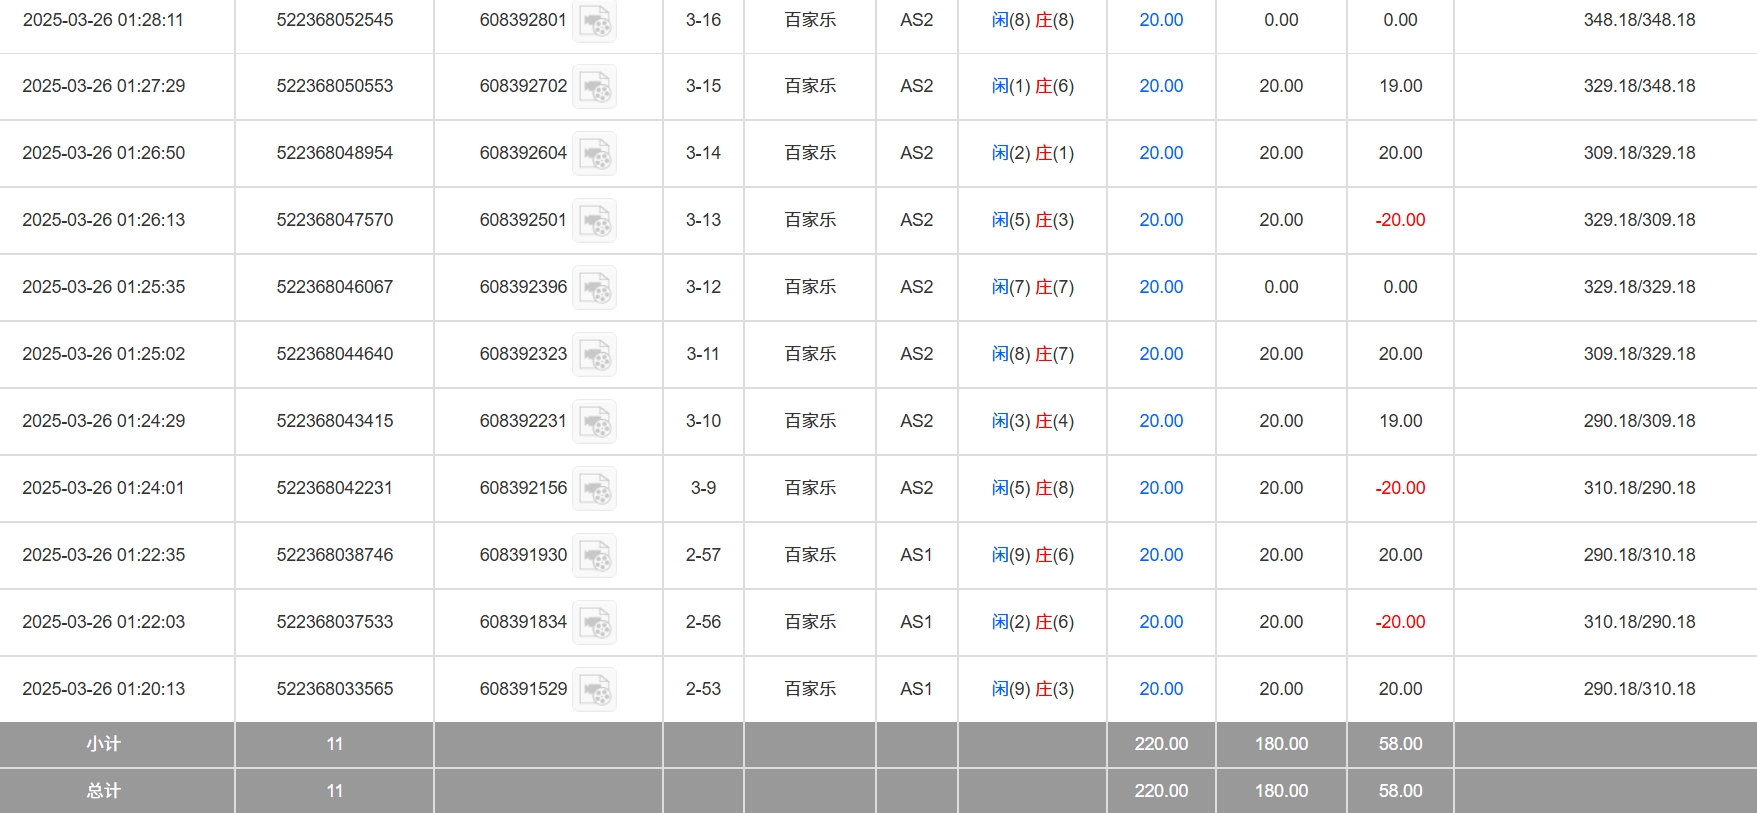Play replay icon beside 608392702
Image resolution: width=1757 pixels, height=813 pixels.
point(594,87)
